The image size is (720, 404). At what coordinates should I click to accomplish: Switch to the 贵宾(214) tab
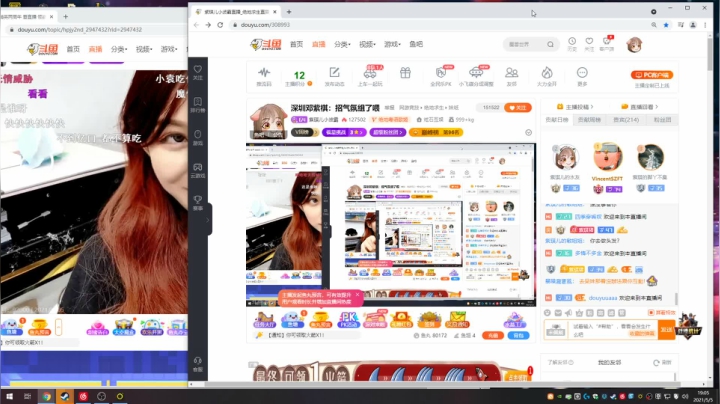pyautogui.click(x=626, y=120)
